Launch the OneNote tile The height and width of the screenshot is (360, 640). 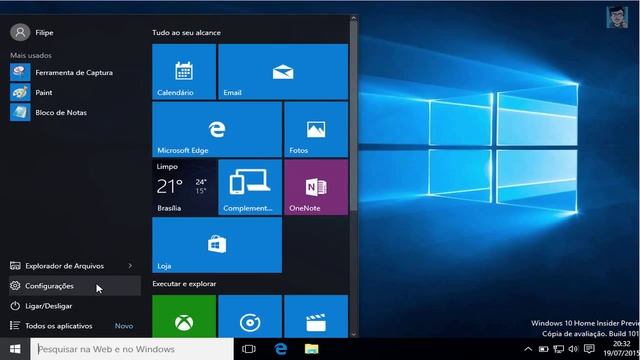tap(316, 187)
